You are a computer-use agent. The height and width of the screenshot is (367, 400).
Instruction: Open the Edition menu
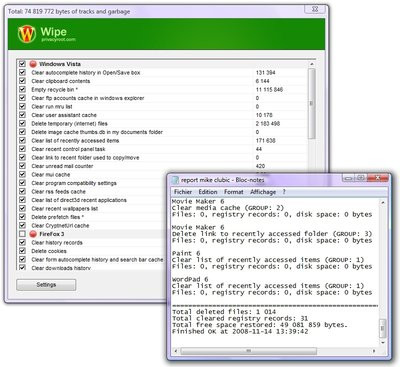pos(208,192)
